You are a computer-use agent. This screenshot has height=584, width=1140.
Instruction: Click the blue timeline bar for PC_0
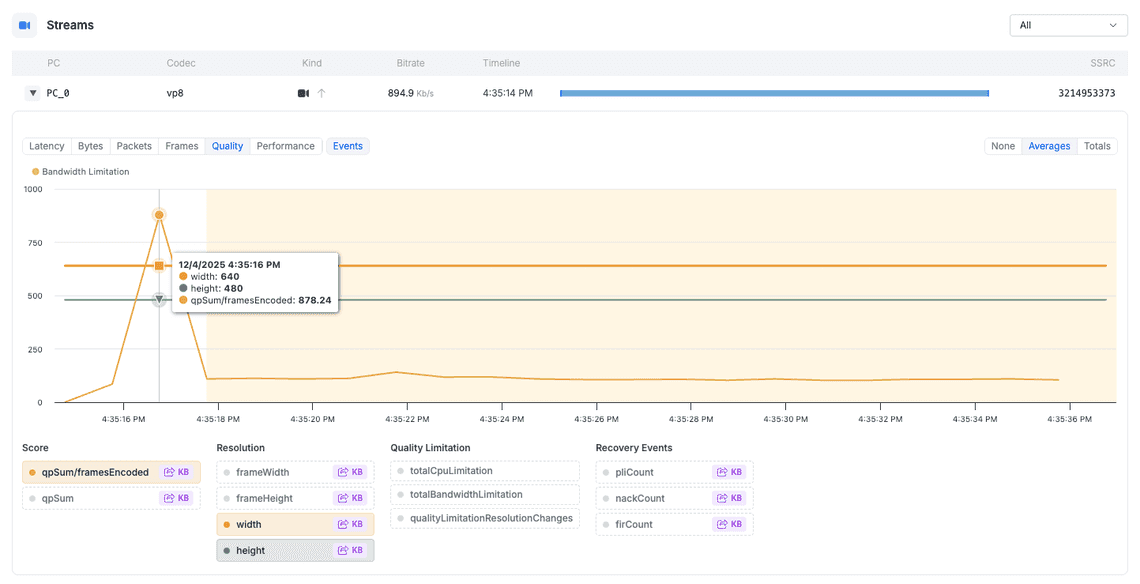[774, 93]
